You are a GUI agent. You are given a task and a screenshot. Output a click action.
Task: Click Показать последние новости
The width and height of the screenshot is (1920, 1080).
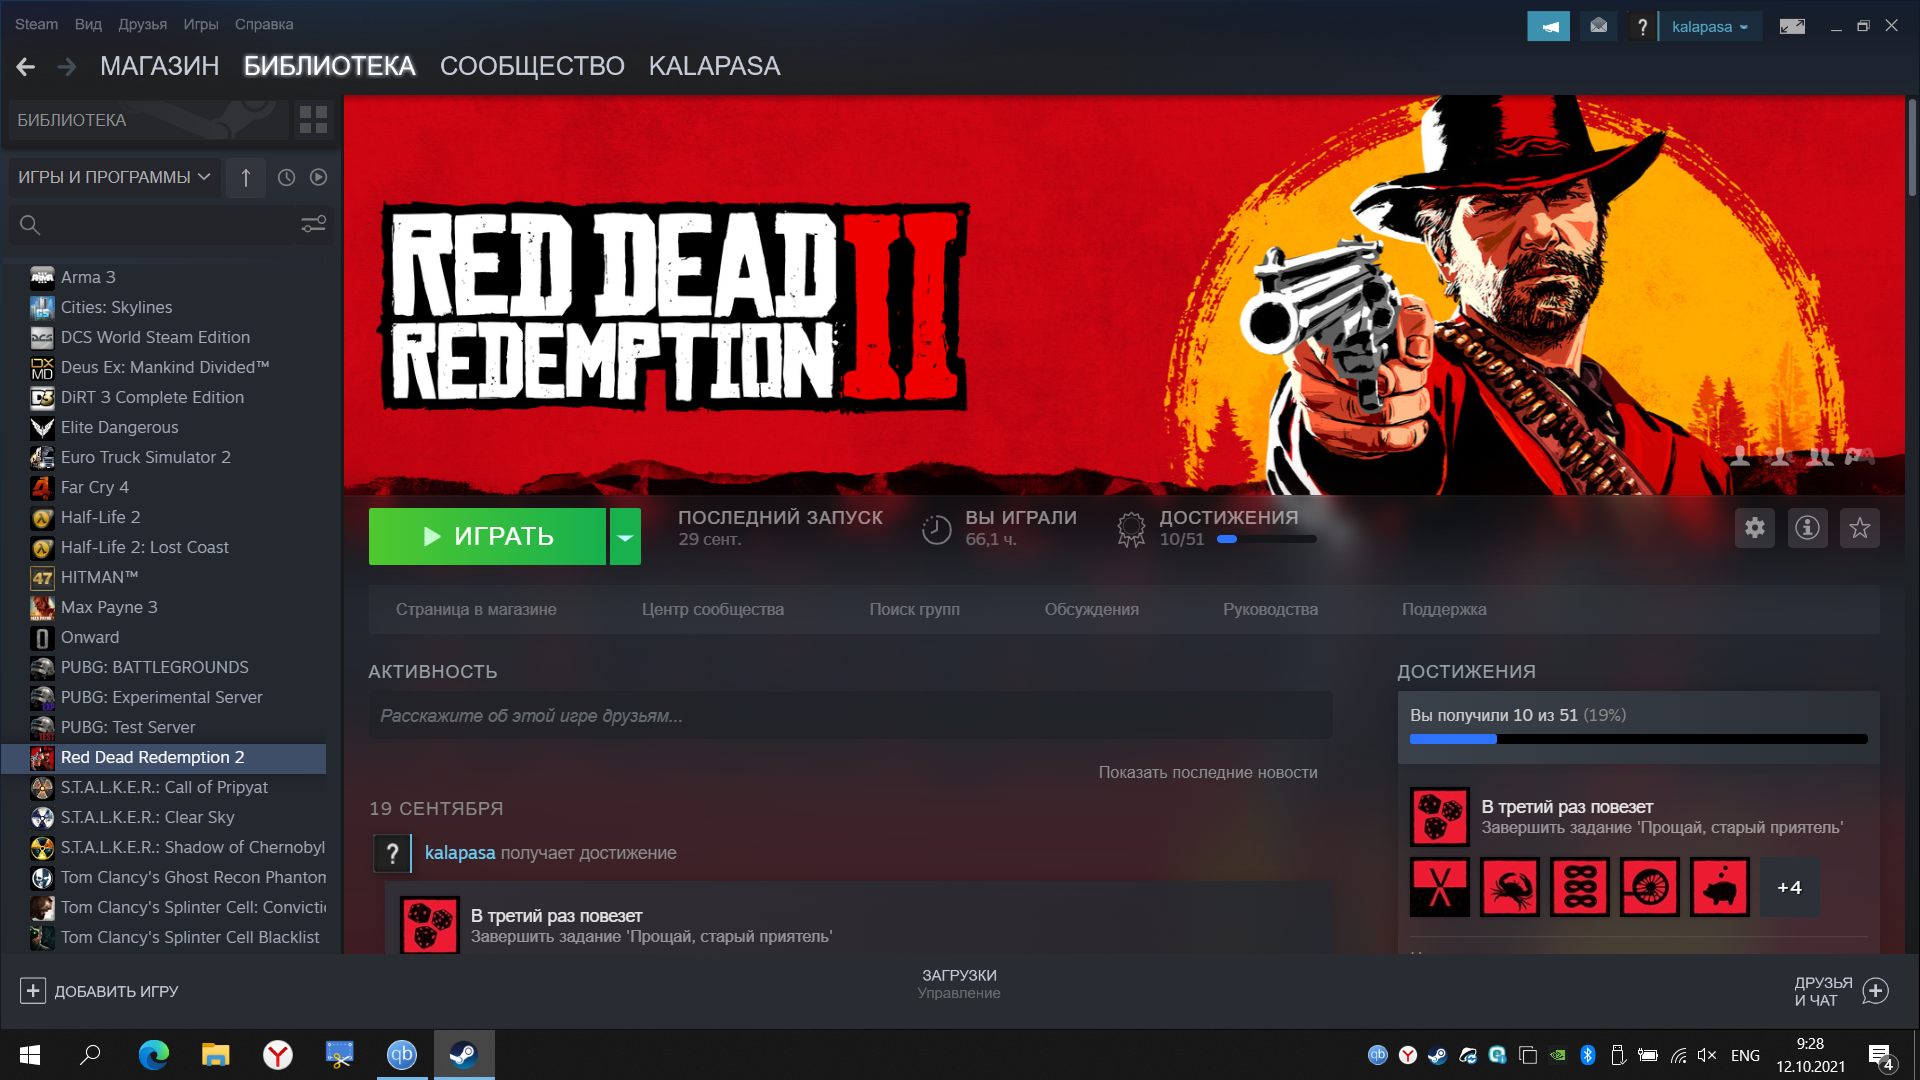1208,772
